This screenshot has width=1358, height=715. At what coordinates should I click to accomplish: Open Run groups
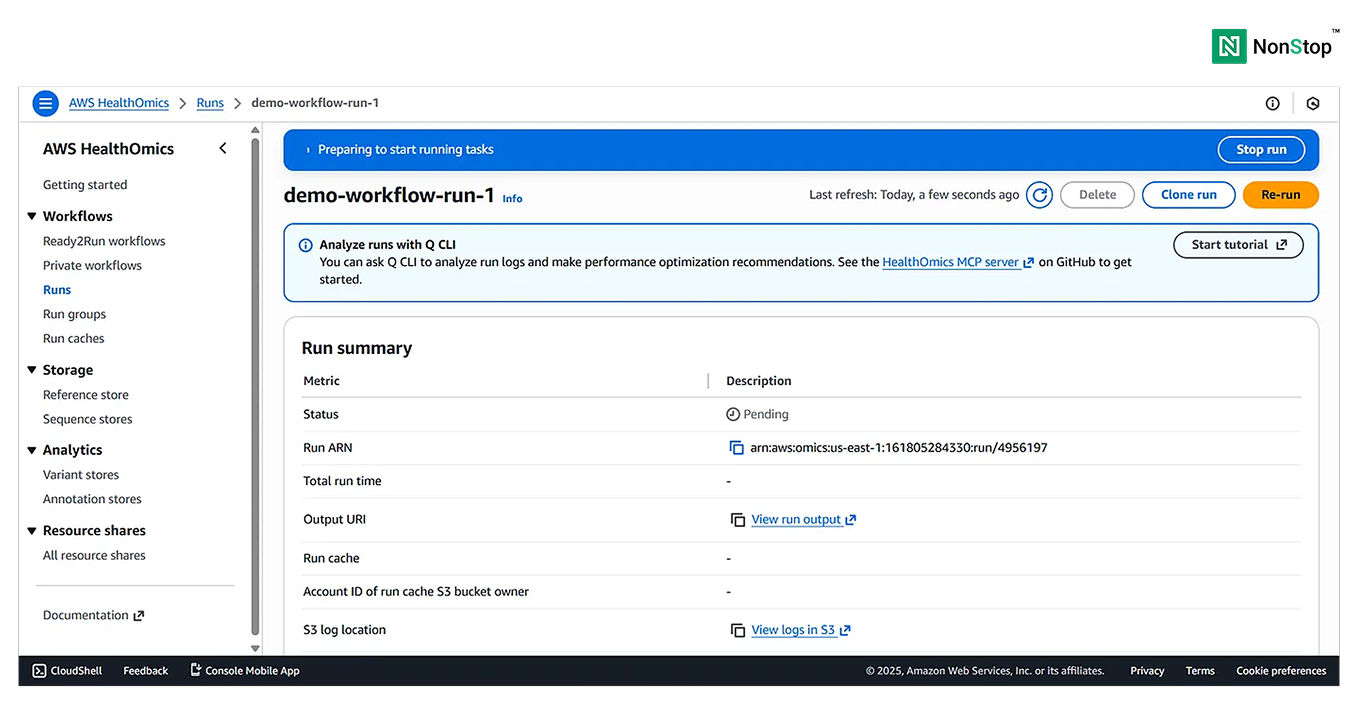point(74,314)
